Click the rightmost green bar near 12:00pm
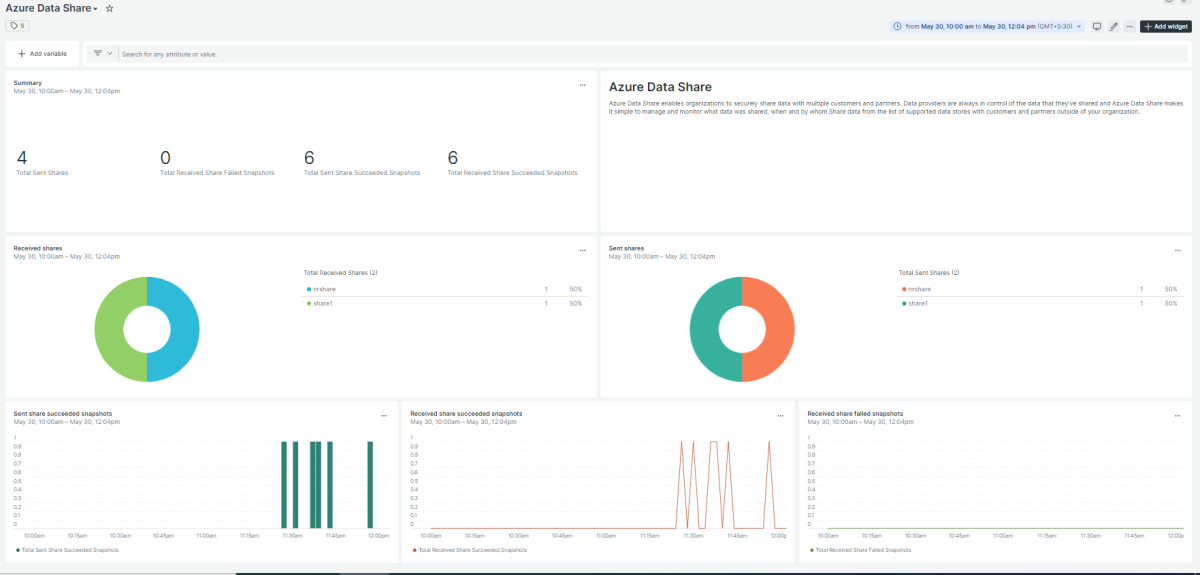This screenshot has height=575, width=1200. [x=370, y=485]
